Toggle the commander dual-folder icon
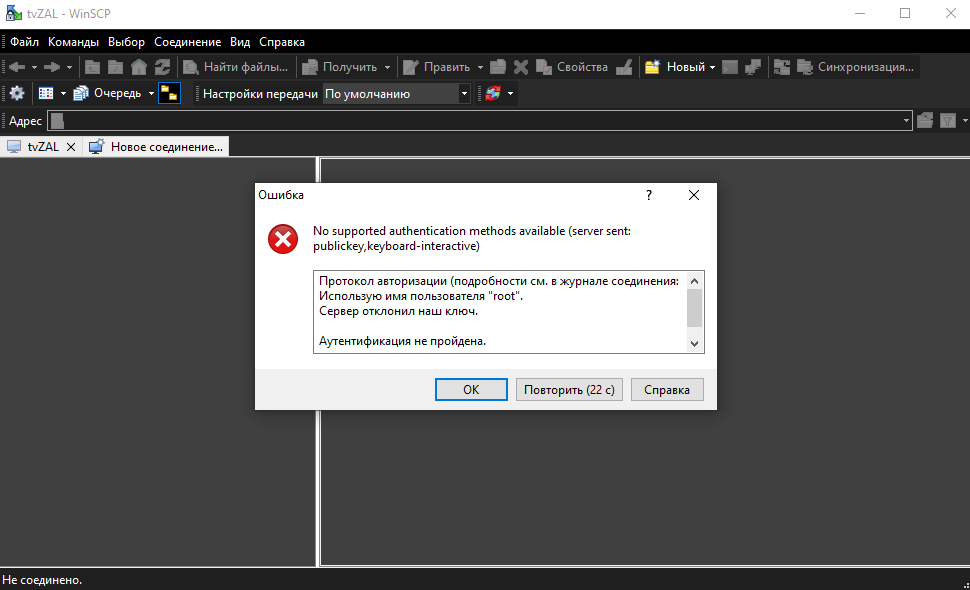Screen dimensions: 970x590 click(x=169, y=94)
